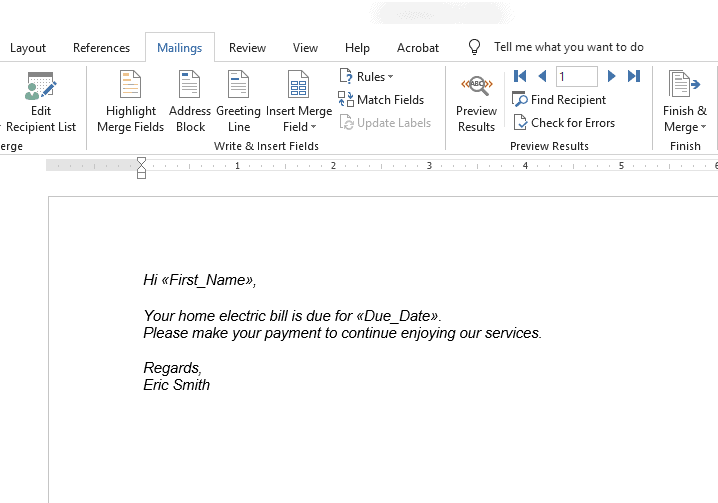Expand Finish & Merge menu

point(685,102)
